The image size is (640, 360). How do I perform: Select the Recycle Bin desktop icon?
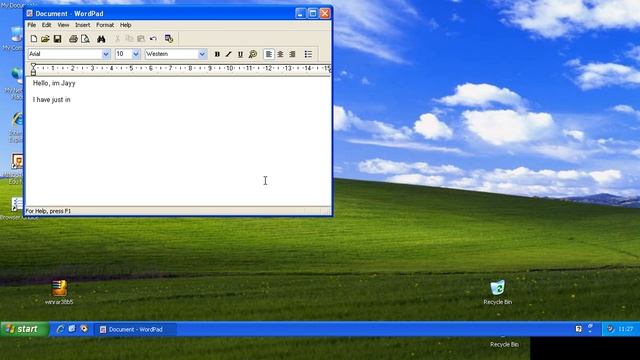pyautogui.click(x=498, y=292)
